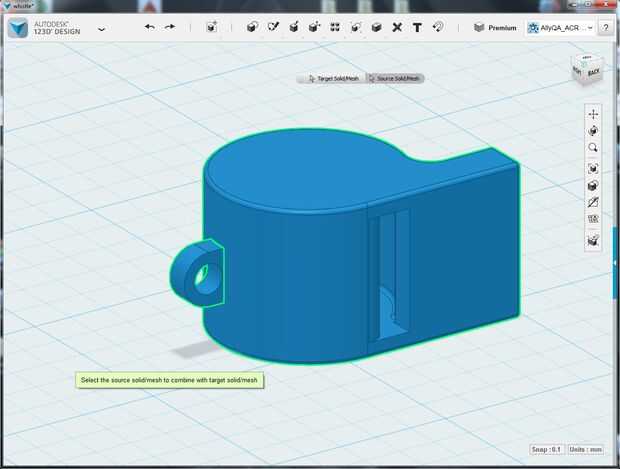Screen dimensions: 620x469
Task: Open the Units: mm setting
Action: pyautogui.click(x=588, y=449)
